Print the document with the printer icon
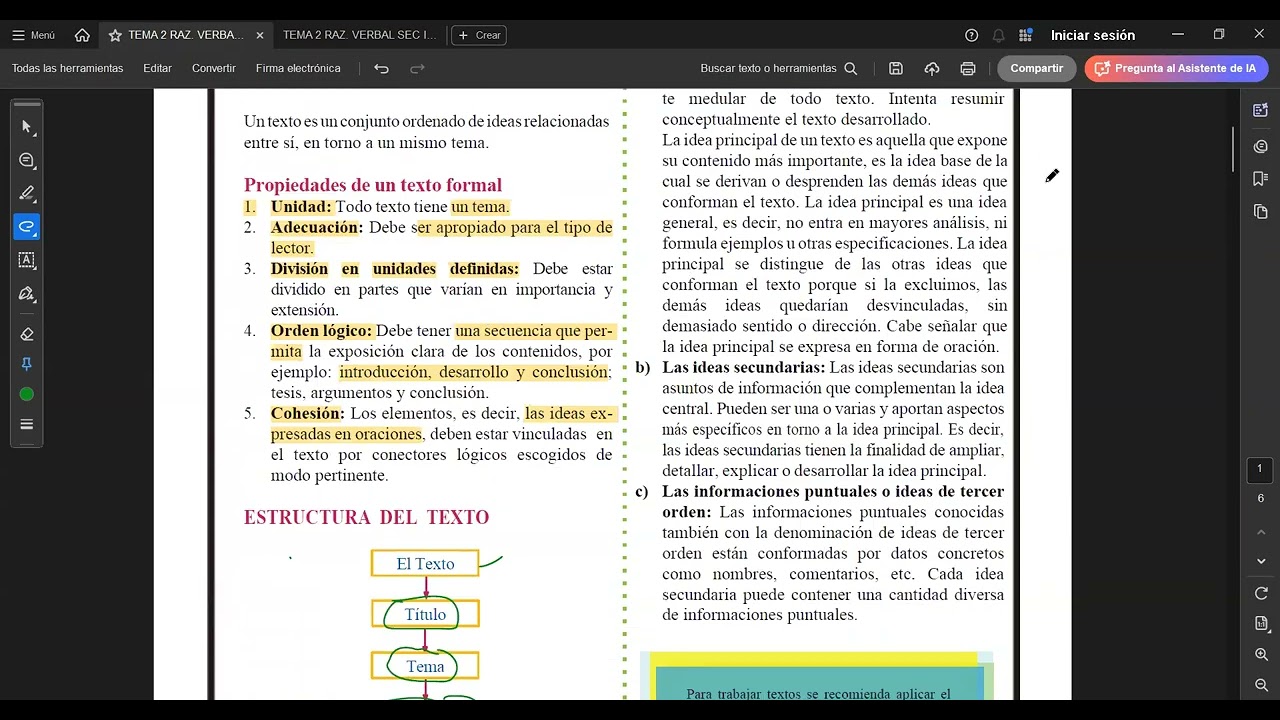This screenshot has width=1280, height=720. tap(968, 68)
